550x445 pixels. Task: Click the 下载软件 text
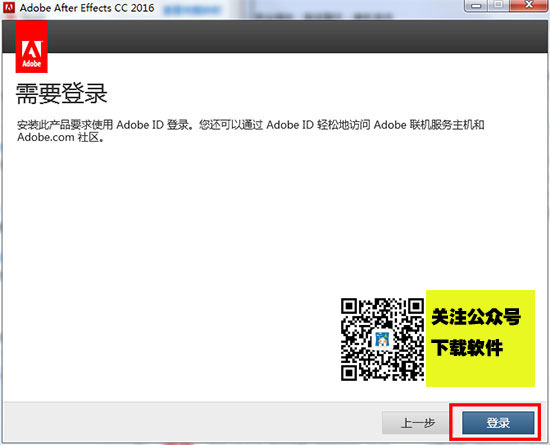point(467,348)
